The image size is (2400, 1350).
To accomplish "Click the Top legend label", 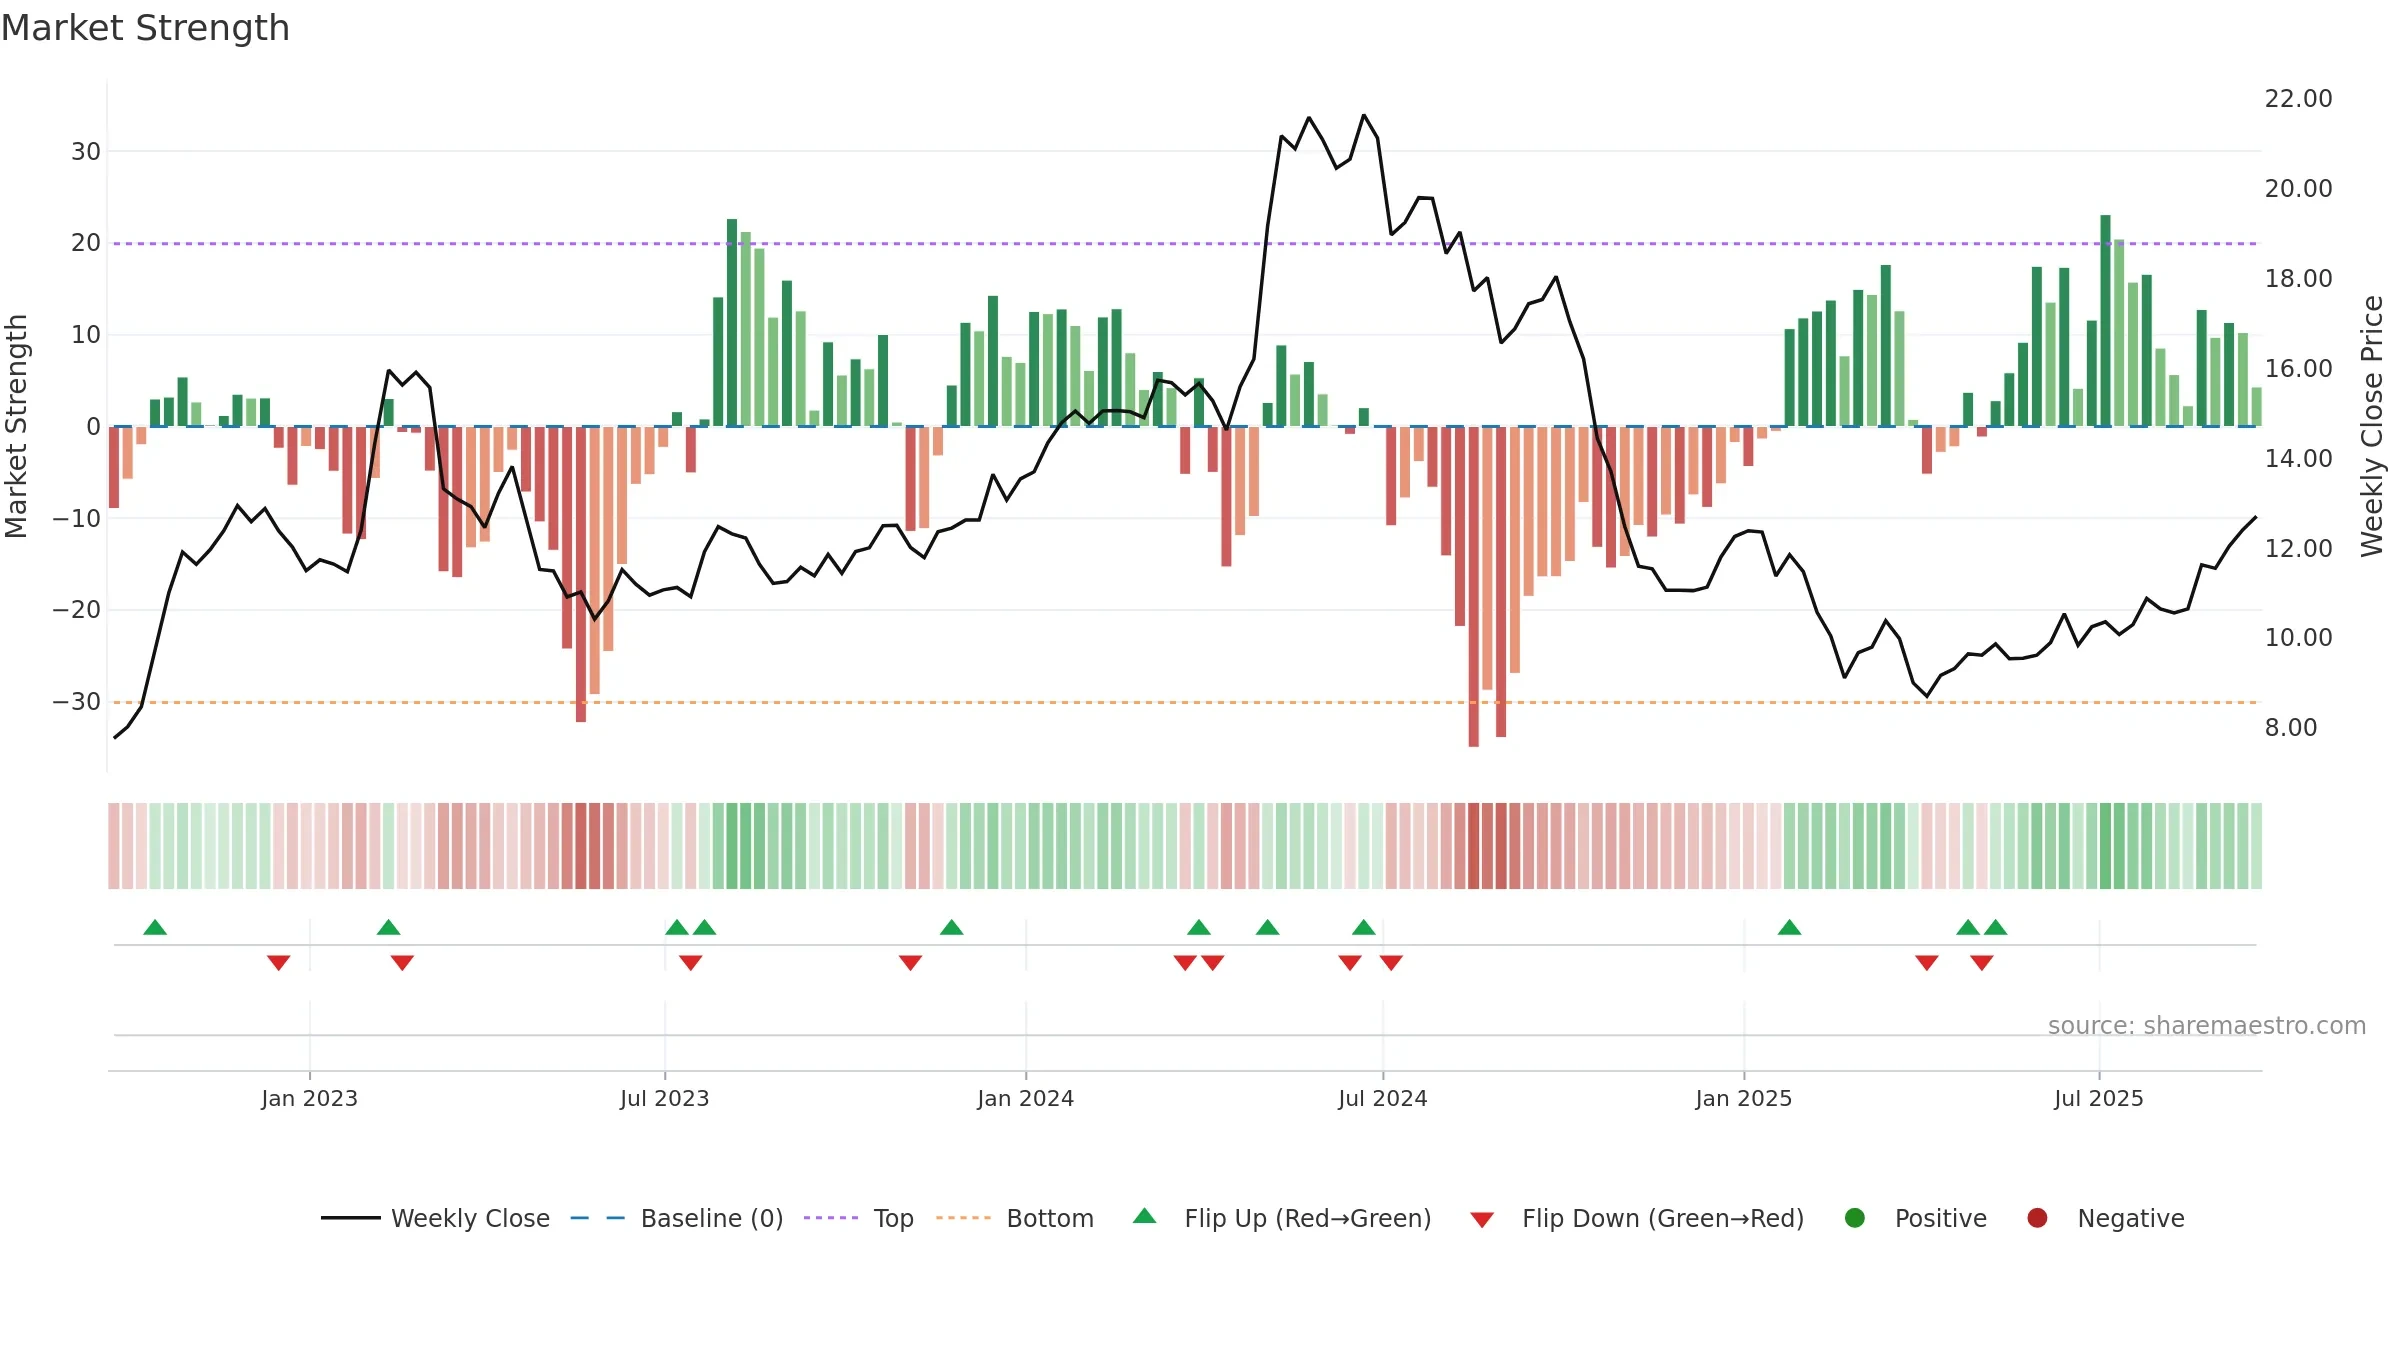I will tap(893, 1218).
